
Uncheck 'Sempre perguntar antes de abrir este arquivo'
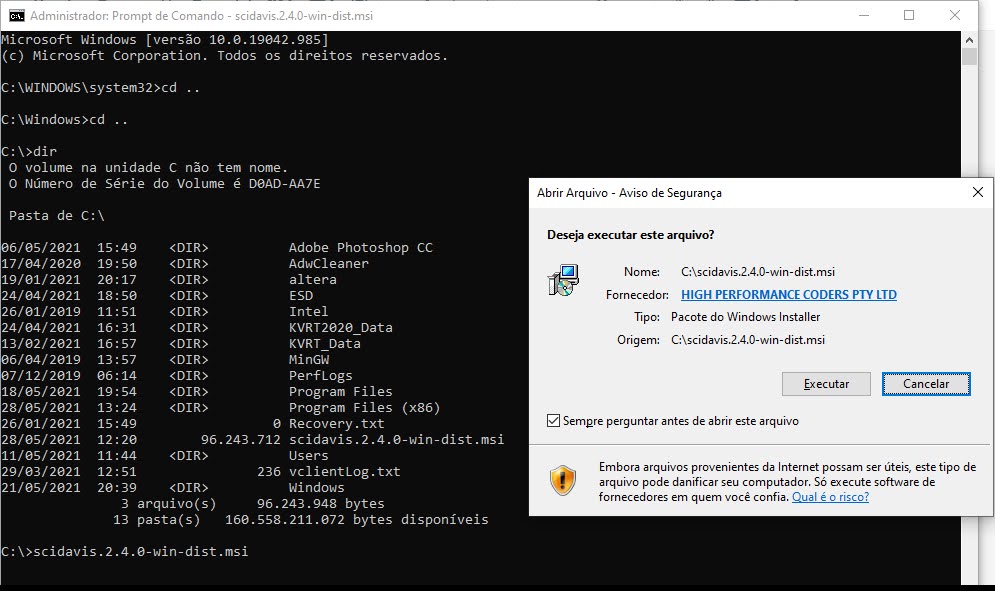[x=553, y=420]
